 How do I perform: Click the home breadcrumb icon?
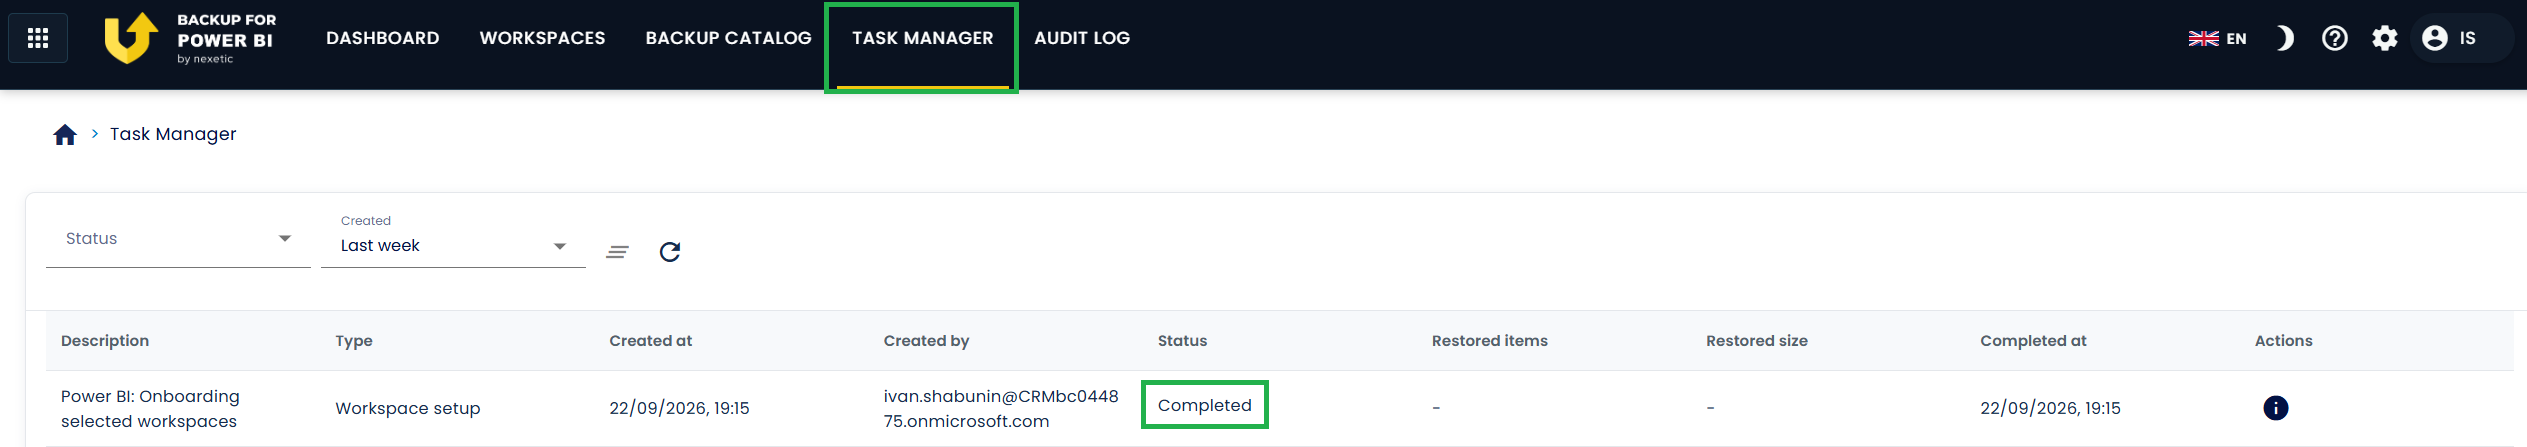tap(65, 134)
